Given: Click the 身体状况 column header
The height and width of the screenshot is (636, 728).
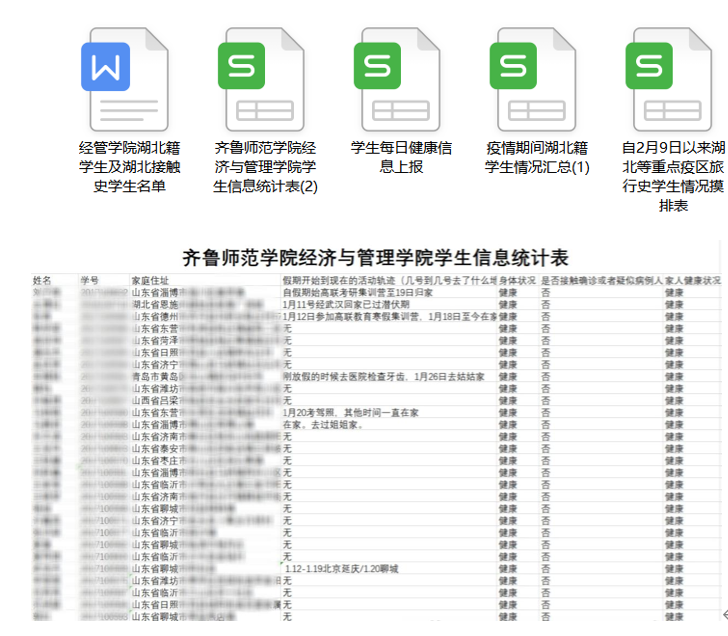Looking at the screenshot, I should [517, 281].
